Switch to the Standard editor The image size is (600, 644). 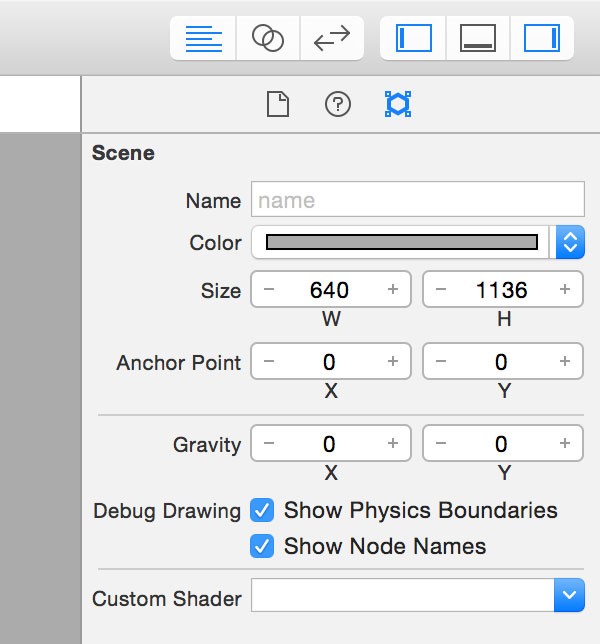click(203, 39)
